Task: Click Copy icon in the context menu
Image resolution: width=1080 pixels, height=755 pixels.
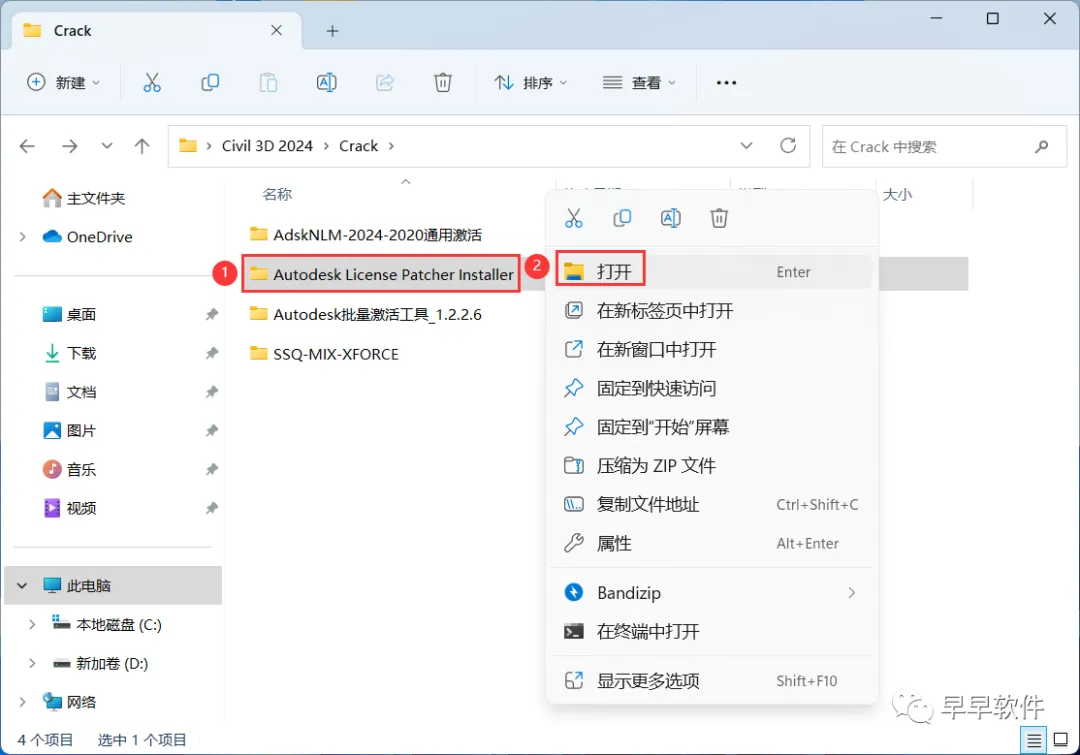Action: 622,218
